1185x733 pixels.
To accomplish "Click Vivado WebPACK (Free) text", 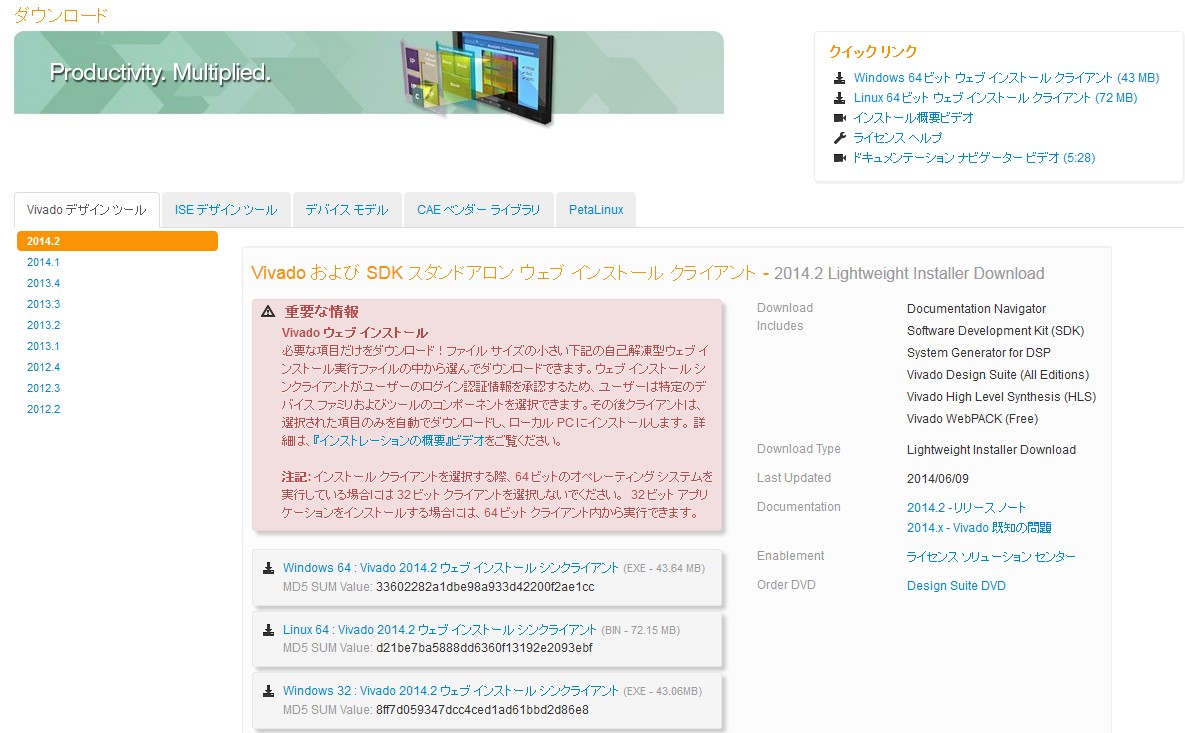I will (x=973, y=419).
